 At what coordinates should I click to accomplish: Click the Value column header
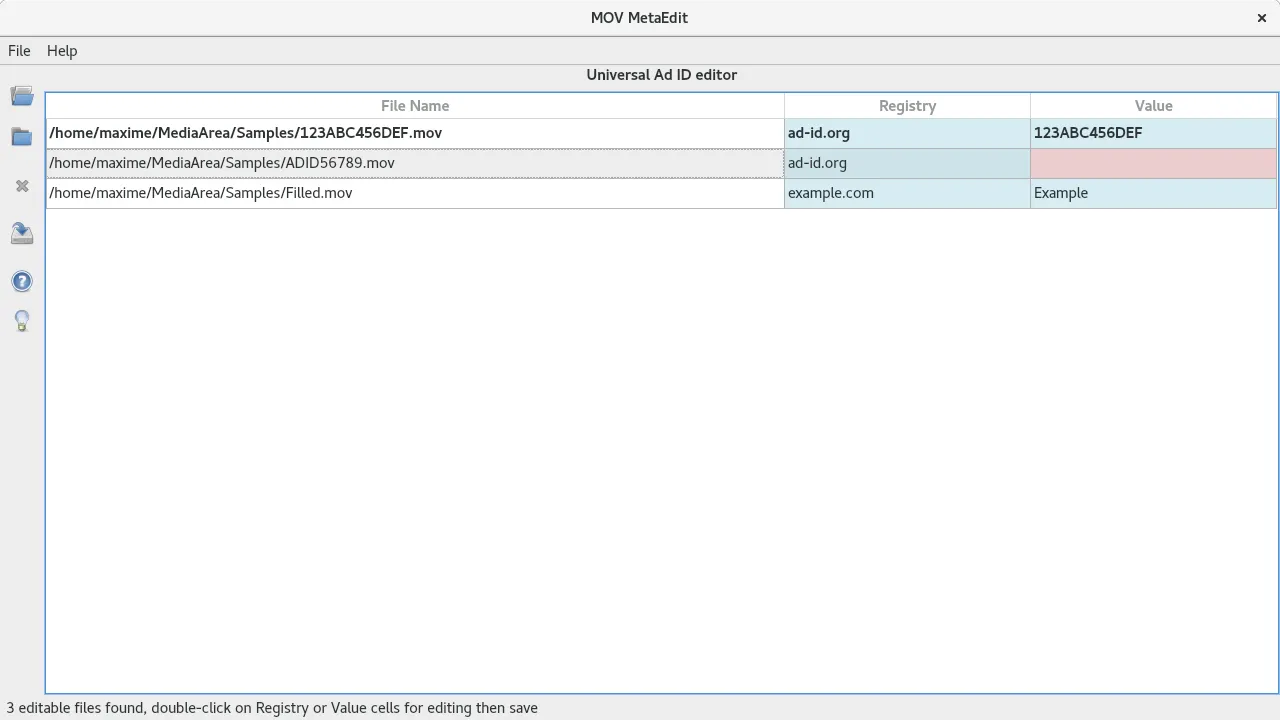[1153, 106]
